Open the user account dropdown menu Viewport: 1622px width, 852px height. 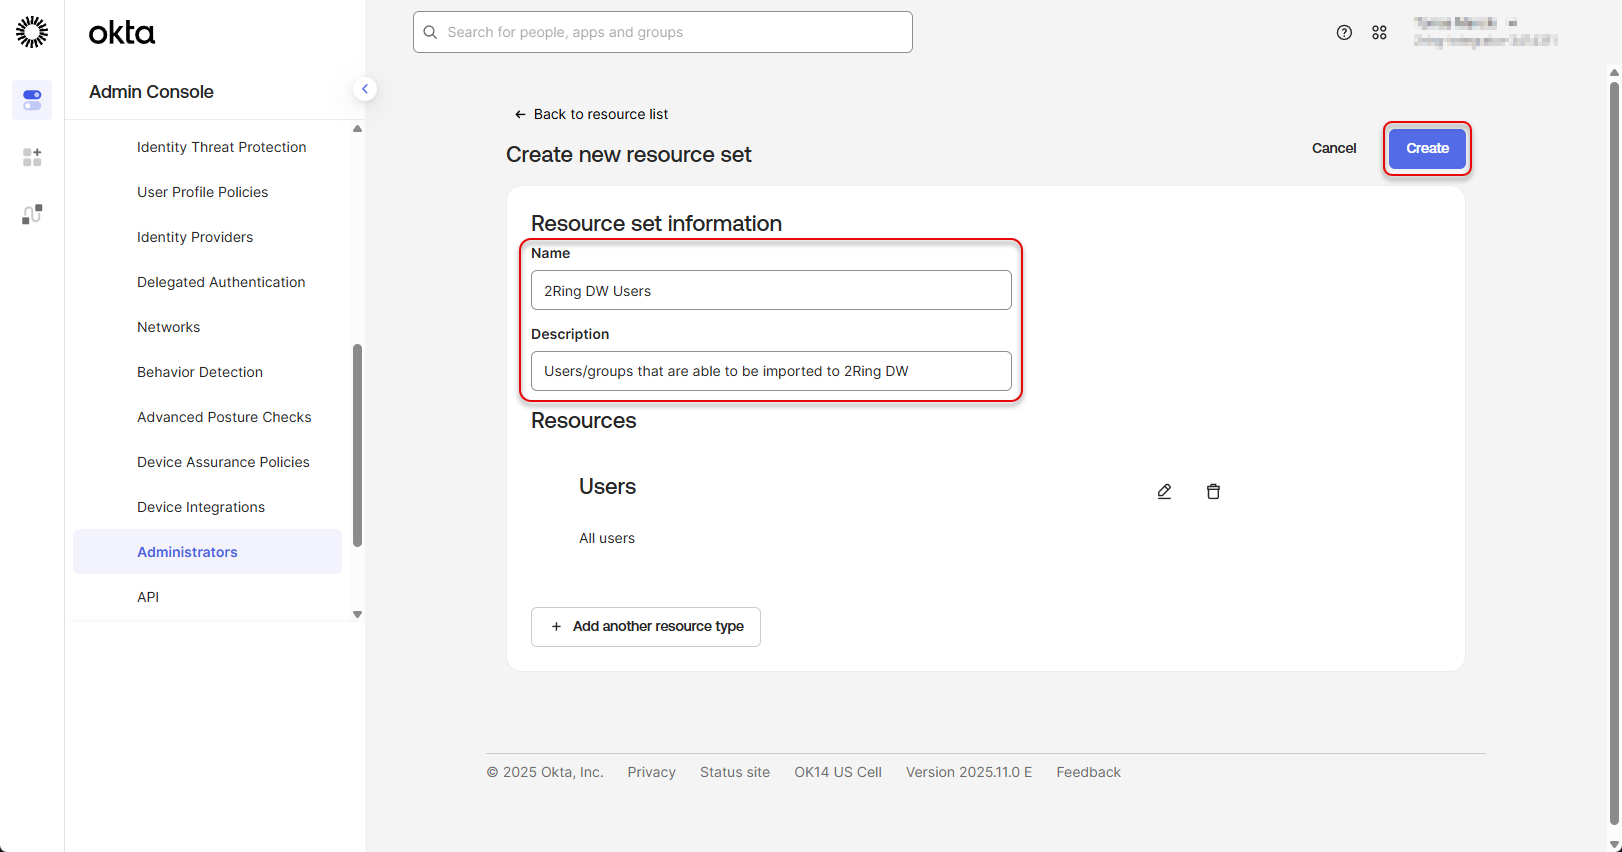[1484, 32]
